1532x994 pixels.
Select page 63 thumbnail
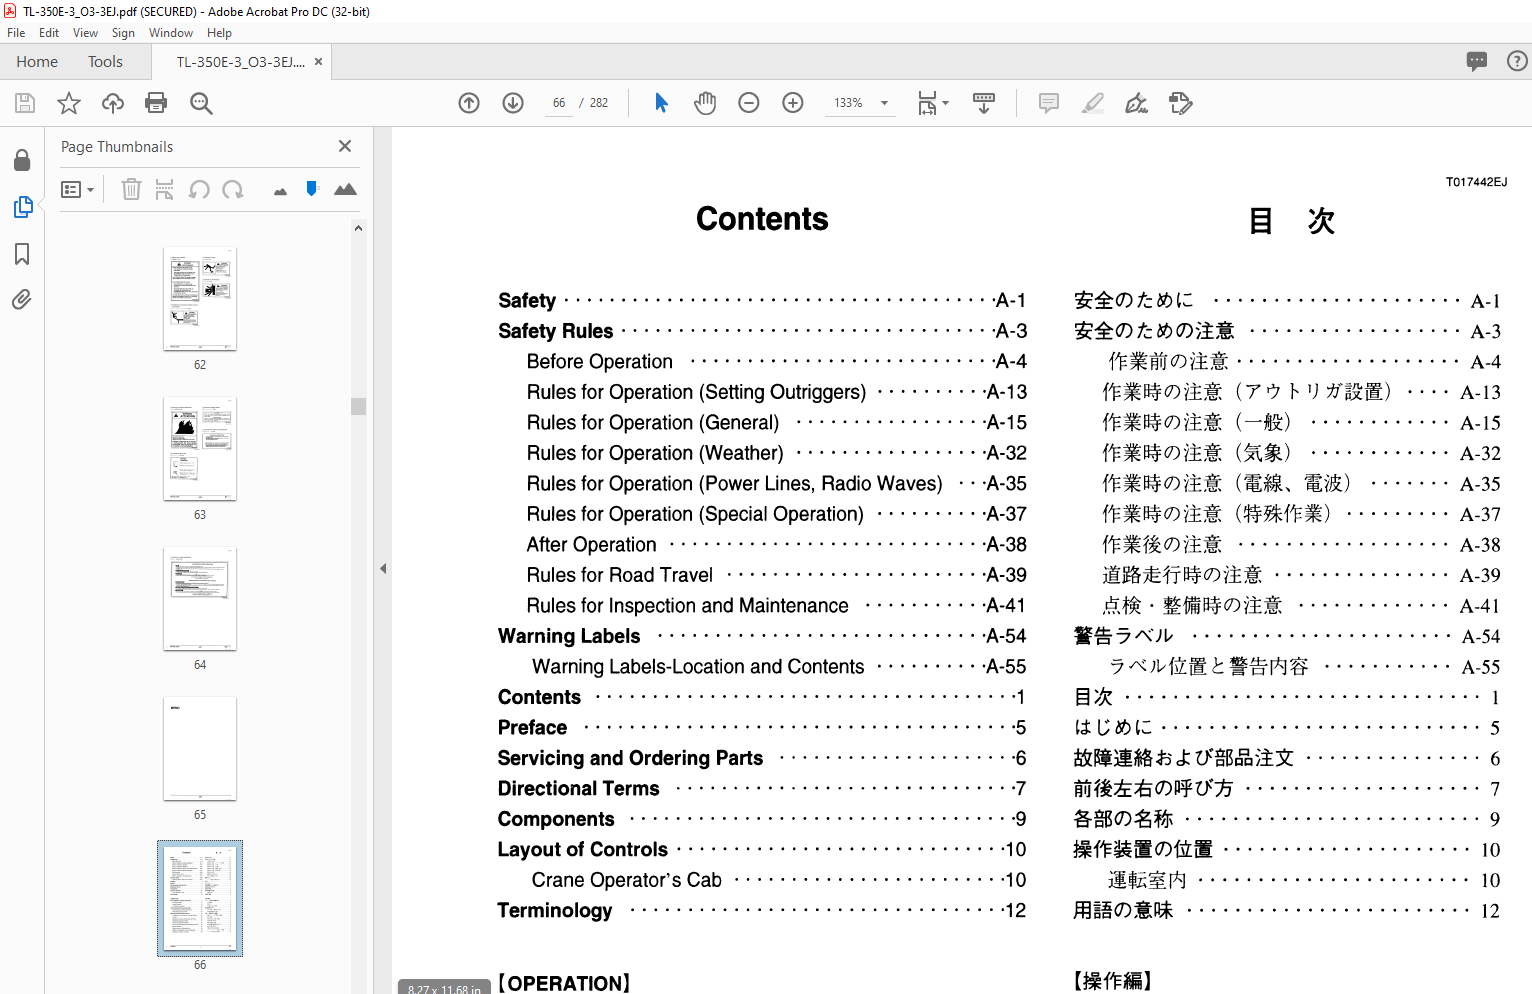point(200,448)
